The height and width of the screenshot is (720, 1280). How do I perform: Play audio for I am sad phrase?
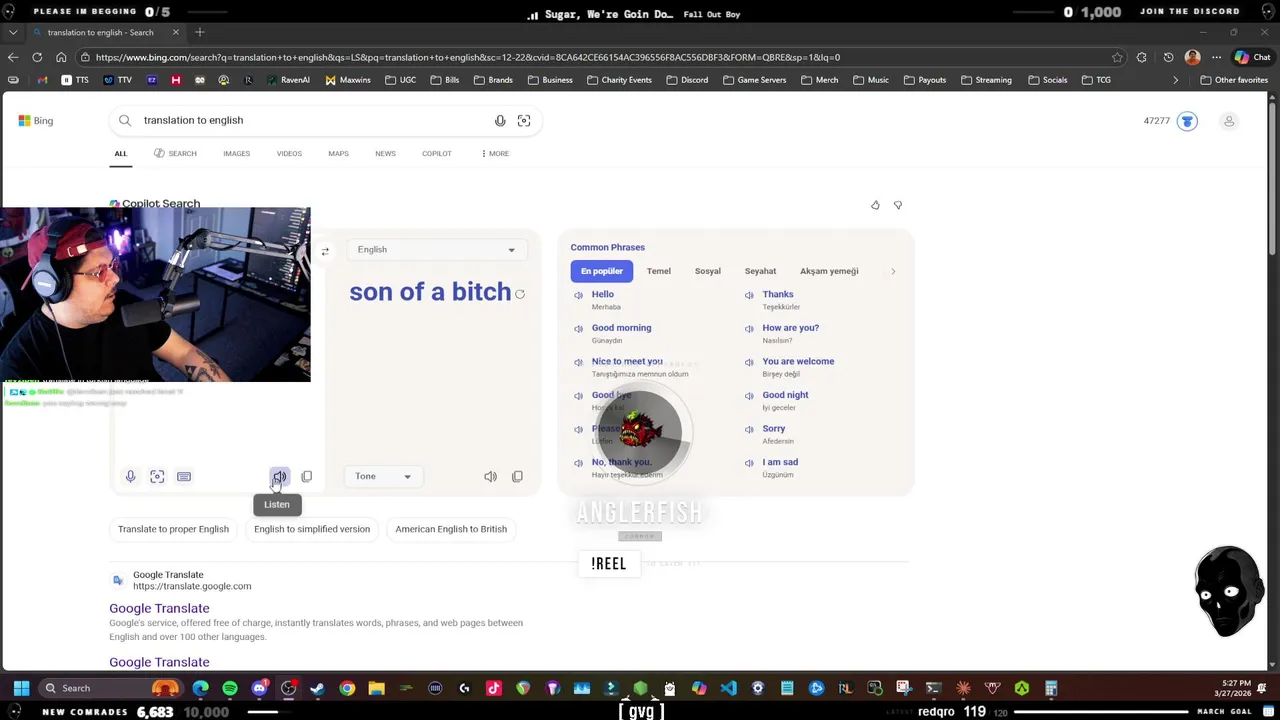749,463
